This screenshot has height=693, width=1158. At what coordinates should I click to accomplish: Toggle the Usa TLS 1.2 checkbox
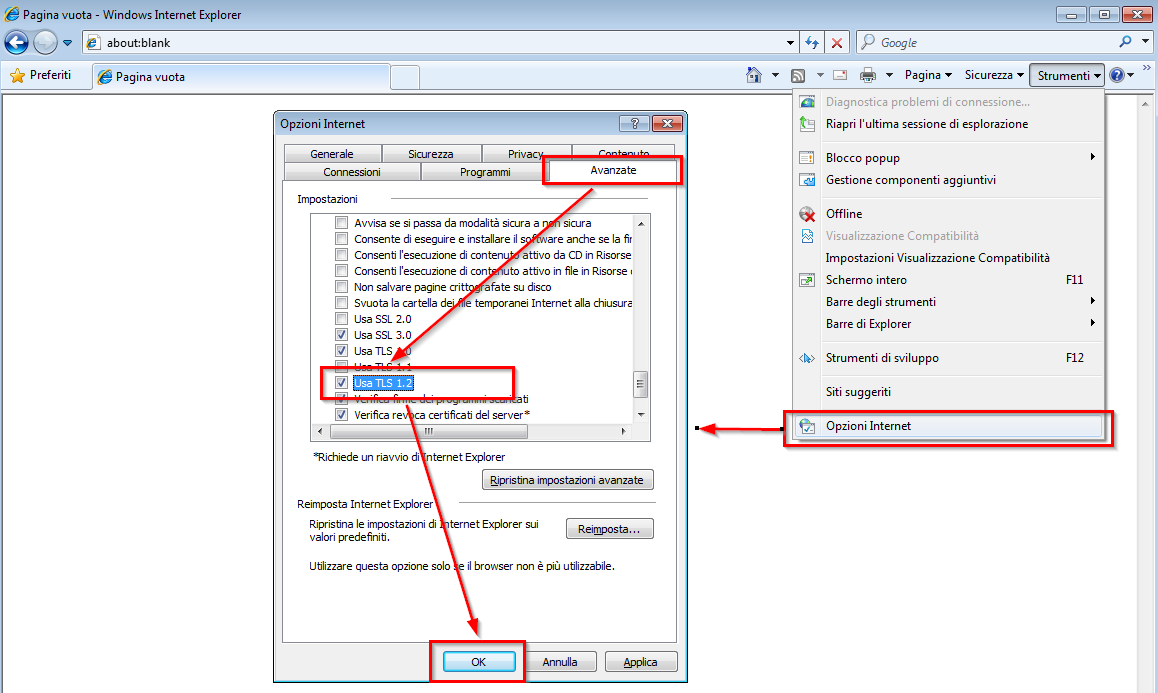pos(341,383)
